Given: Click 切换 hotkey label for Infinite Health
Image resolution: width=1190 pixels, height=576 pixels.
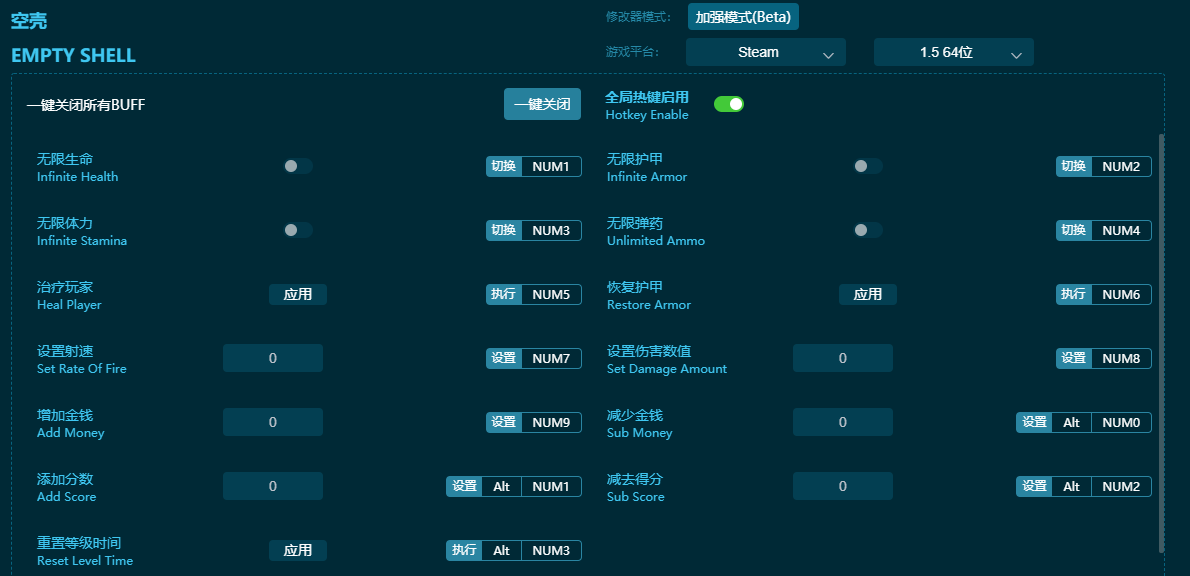Looking at the screenshot, I should point(504,166).
